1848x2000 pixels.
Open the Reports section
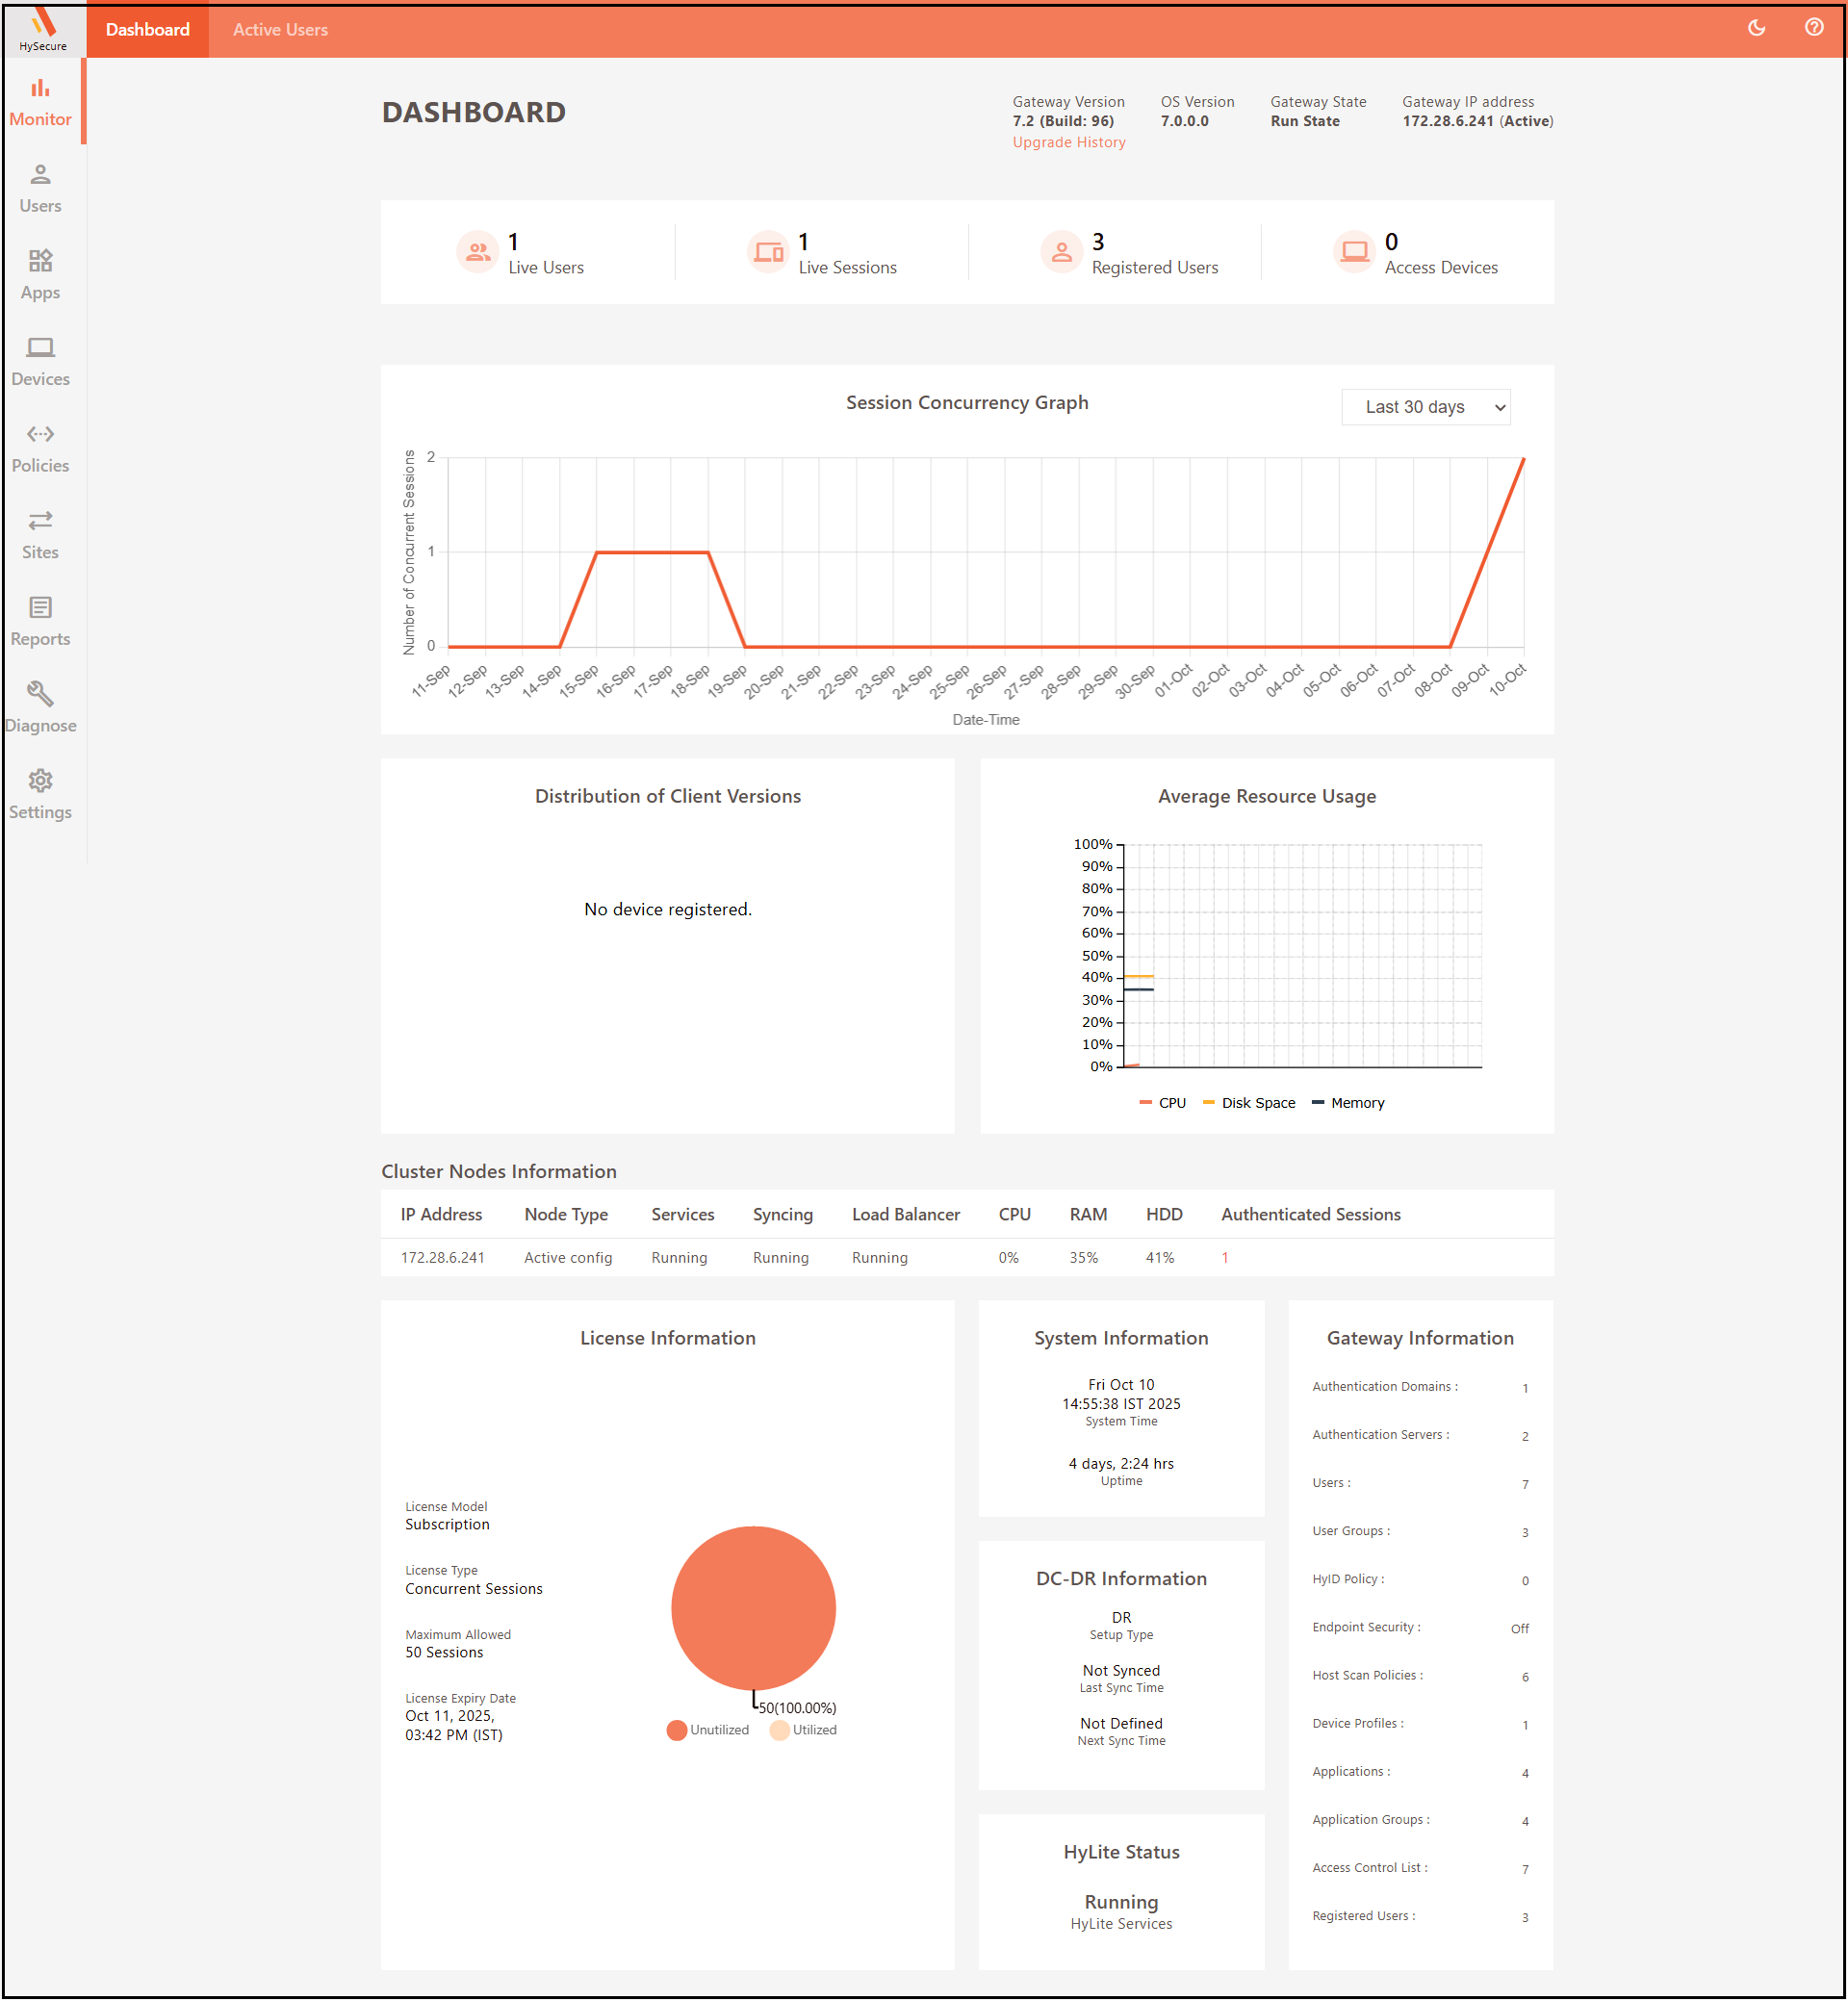pos(40,622)
